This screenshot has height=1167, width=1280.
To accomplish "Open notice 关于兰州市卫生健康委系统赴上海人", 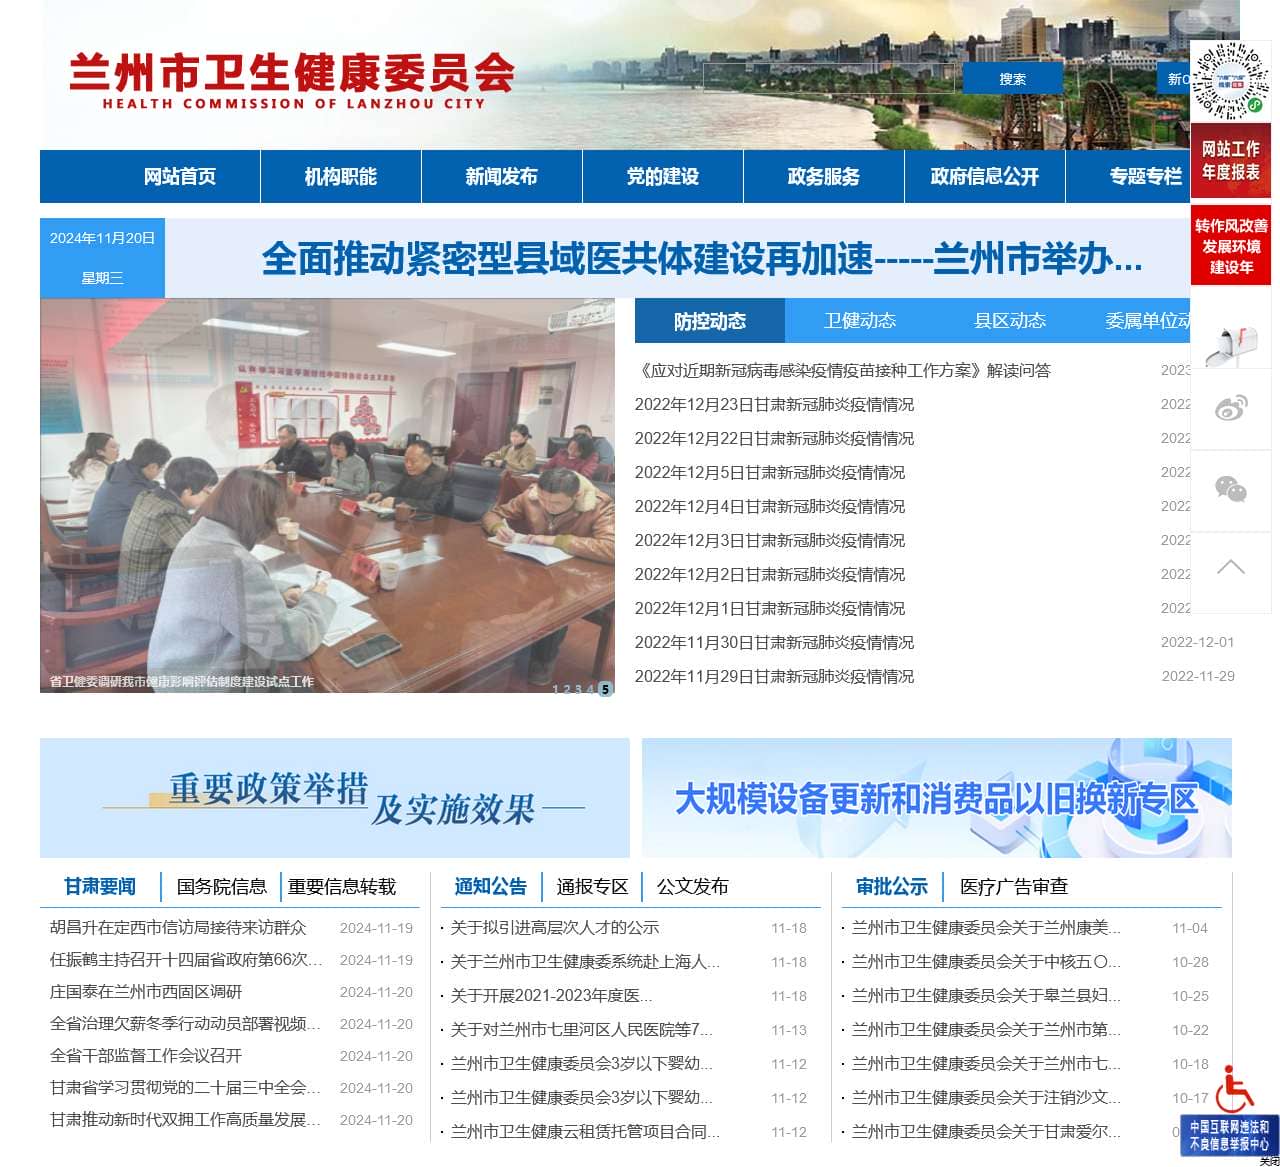I will coord(585,961).
